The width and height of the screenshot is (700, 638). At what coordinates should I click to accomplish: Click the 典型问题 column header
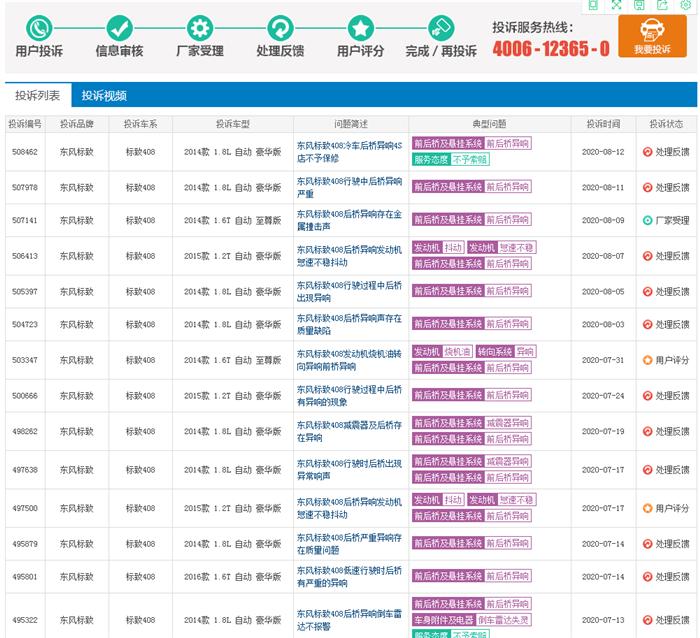489,124
